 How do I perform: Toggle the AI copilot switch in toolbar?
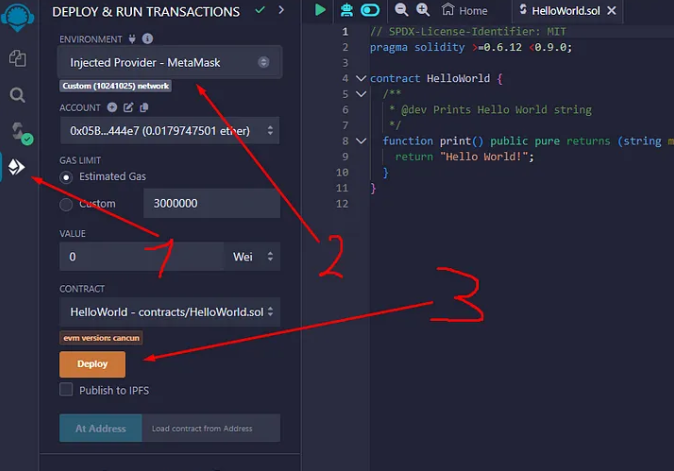click(x=370, y=10)
